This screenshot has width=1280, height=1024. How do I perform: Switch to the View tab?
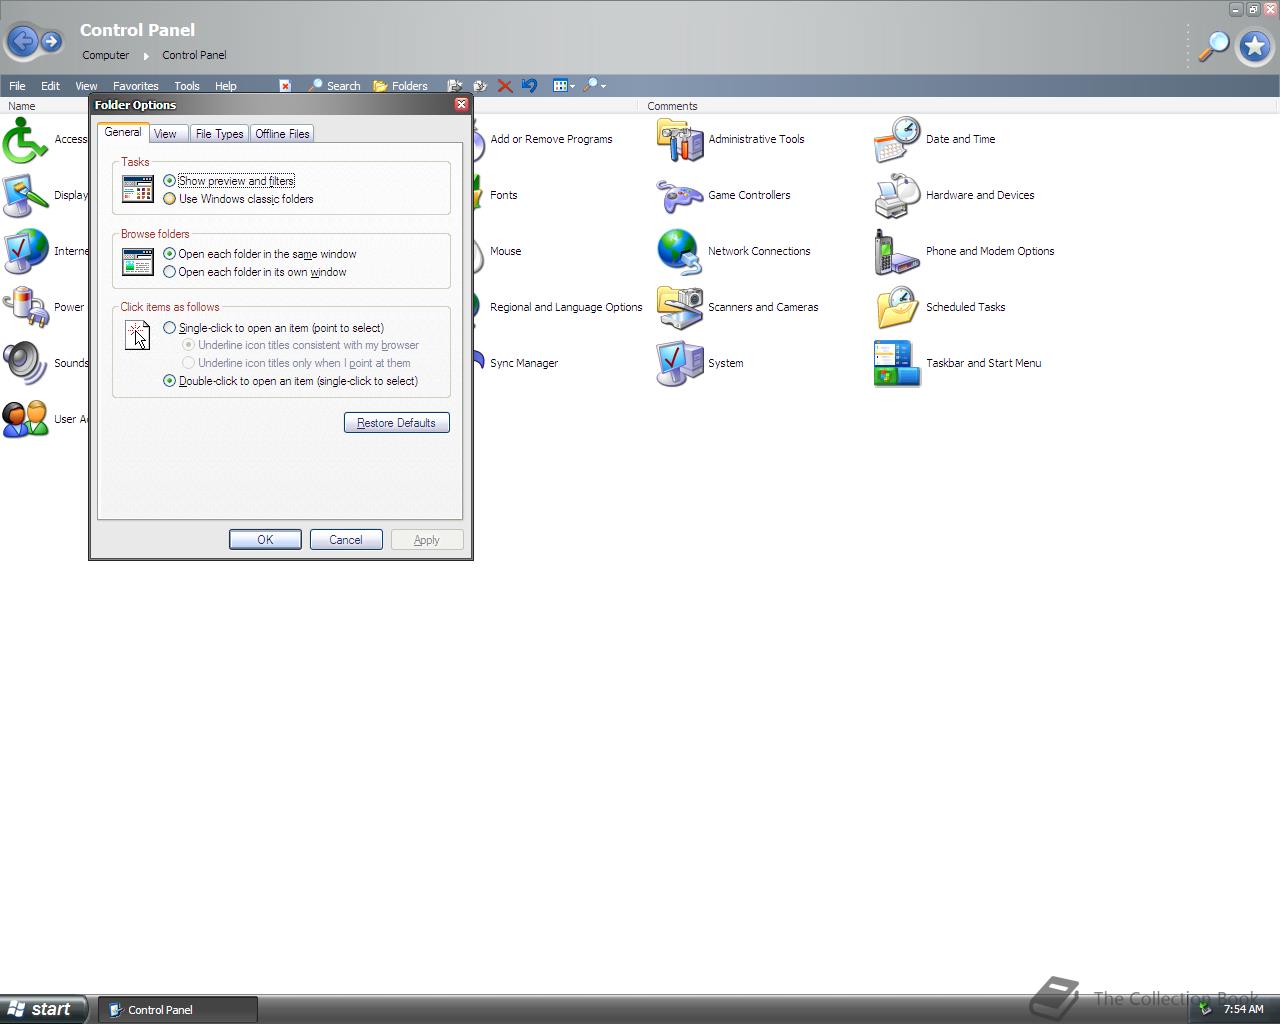coord(166,134)
